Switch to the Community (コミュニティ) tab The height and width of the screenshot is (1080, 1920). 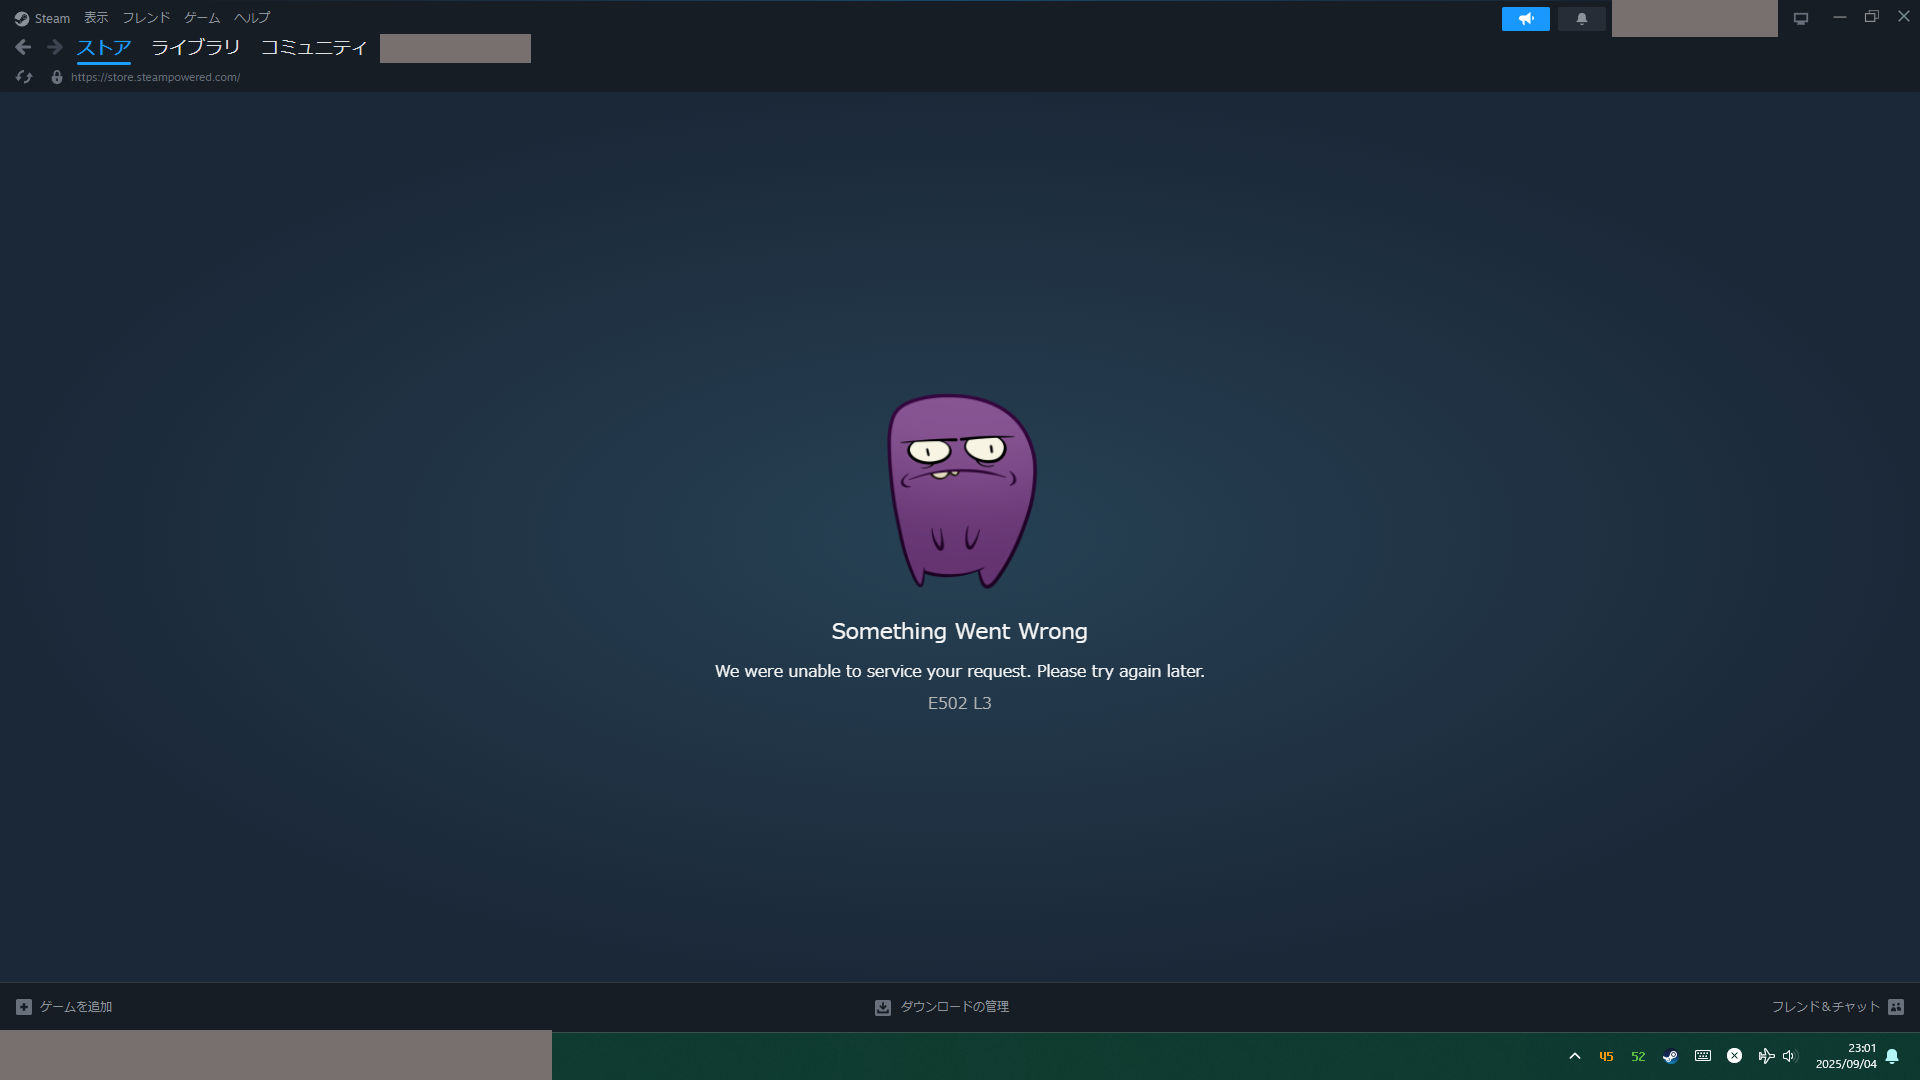point(313,47)
